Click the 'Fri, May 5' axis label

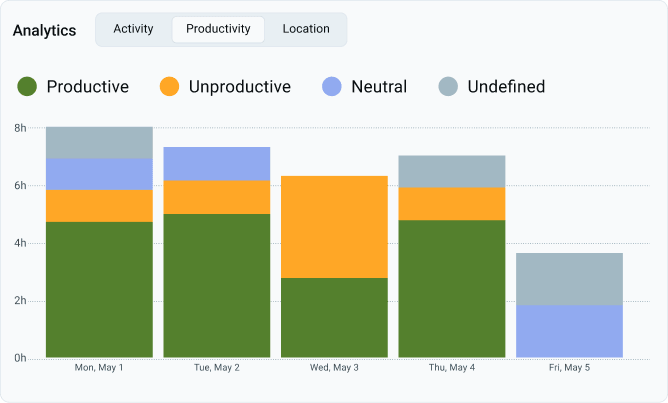570,368
